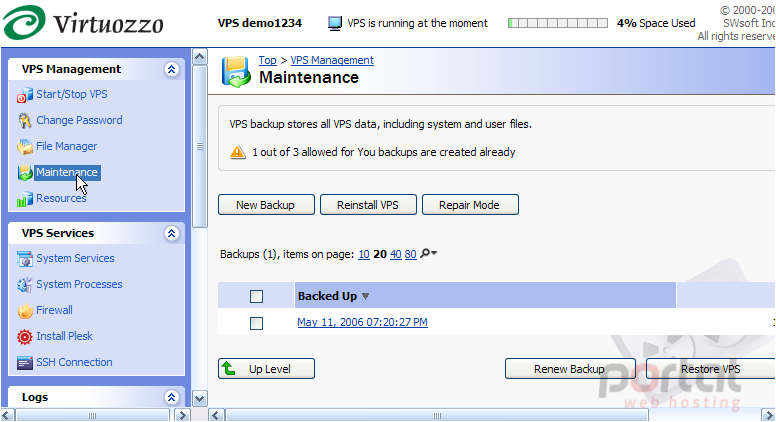Click the System Services icon
The image size is (776, 422).
click(x=25, y=259)
